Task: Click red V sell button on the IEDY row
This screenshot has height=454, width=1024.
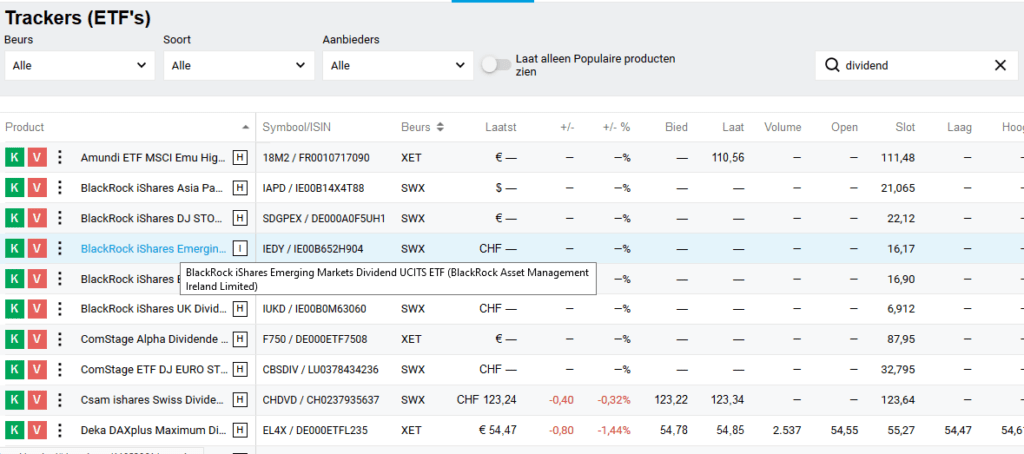Action: point(37,248)
